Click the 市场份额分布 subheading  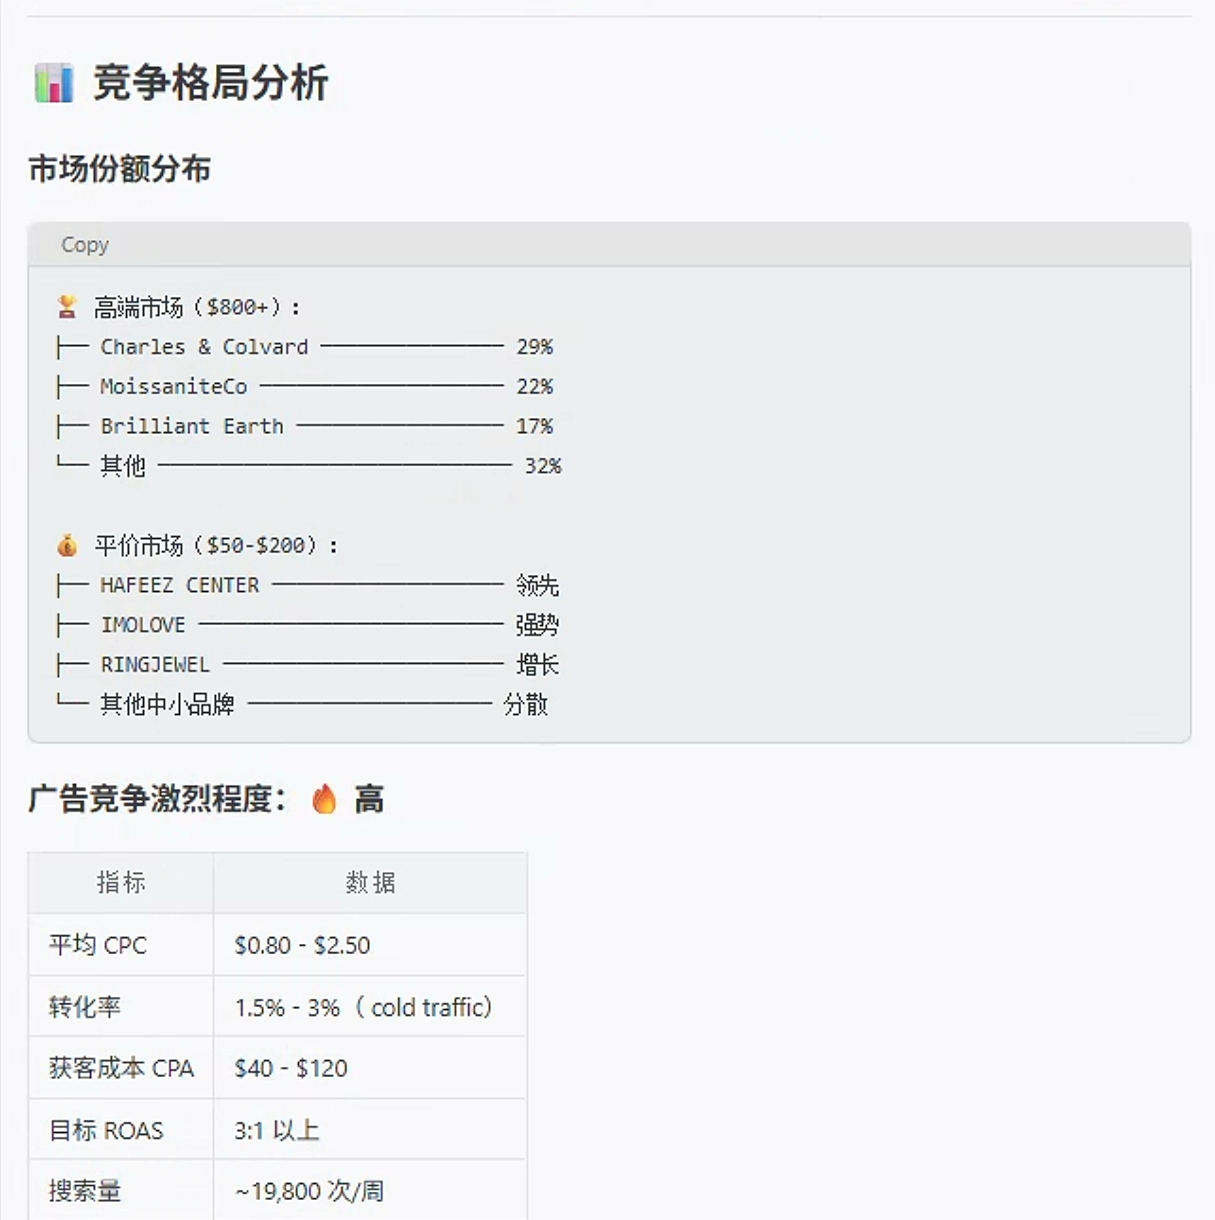[120, 169]
